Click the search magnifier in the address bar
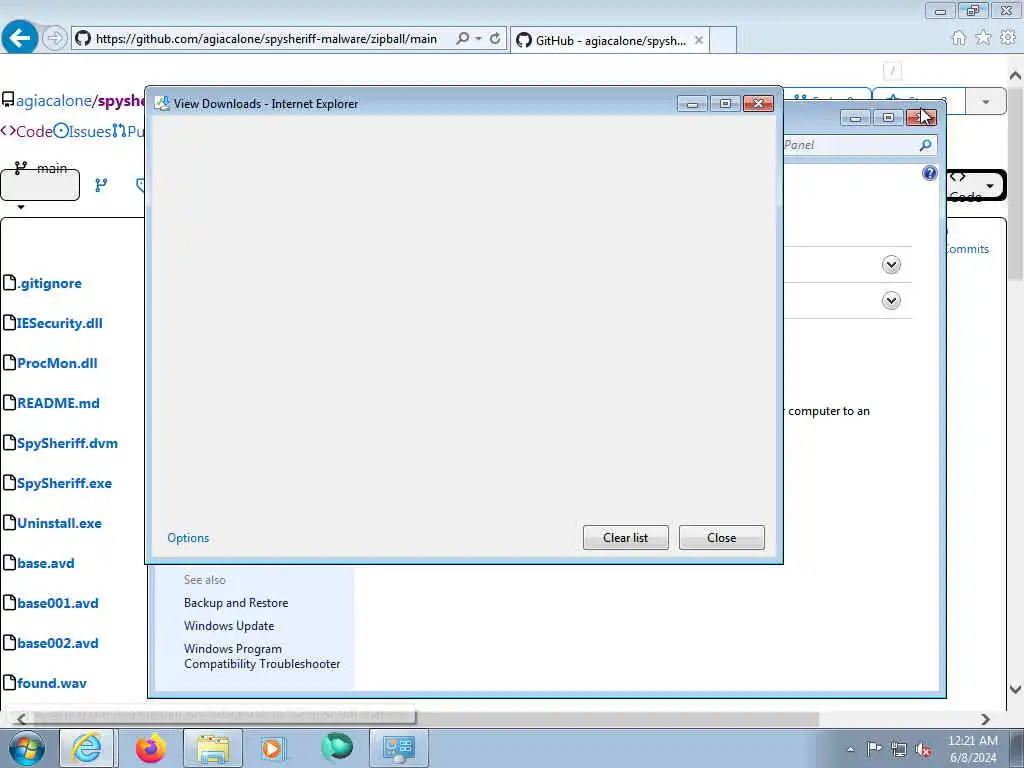The image size is (1024, 768). (462, 39)
